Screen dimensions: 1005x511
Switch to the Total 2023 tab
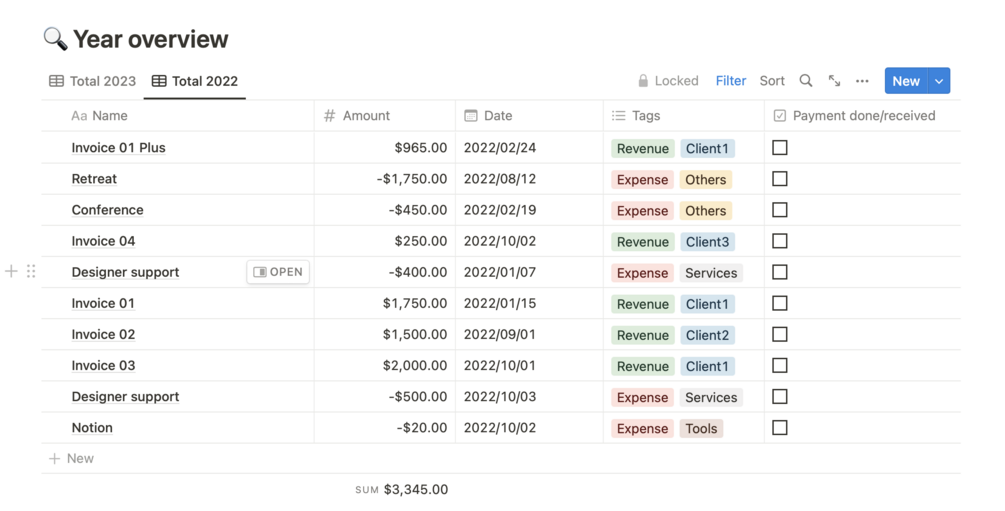click(x=93, y=81)
